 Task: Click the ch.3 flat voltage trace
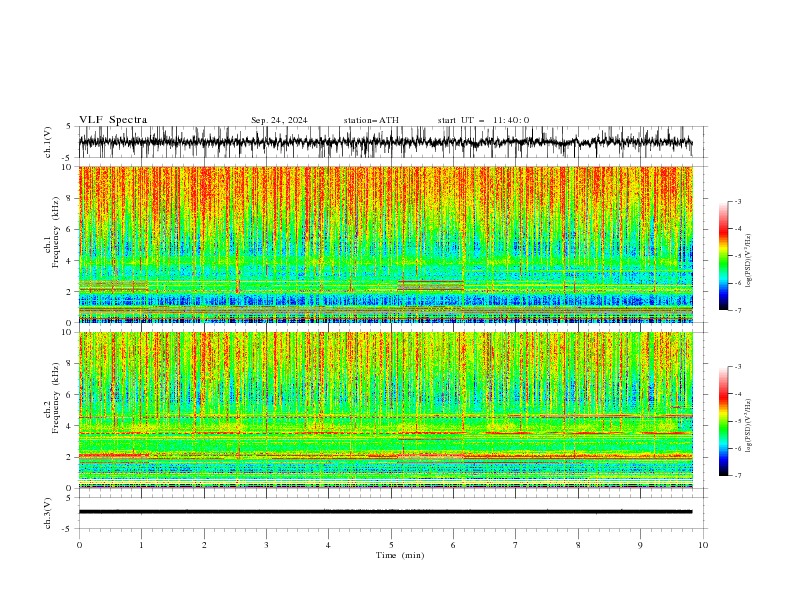tap(385, 512)
